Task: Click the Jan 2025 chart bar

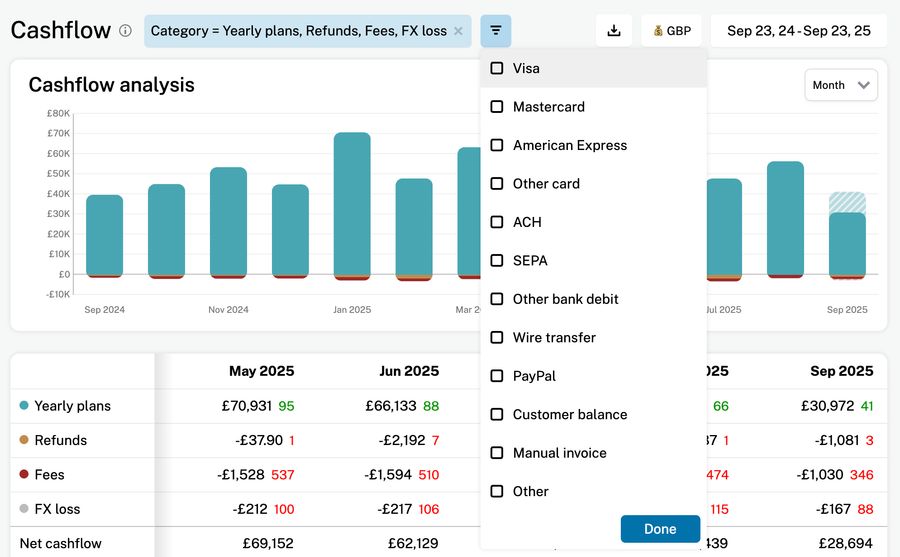Action: (352, 204)
